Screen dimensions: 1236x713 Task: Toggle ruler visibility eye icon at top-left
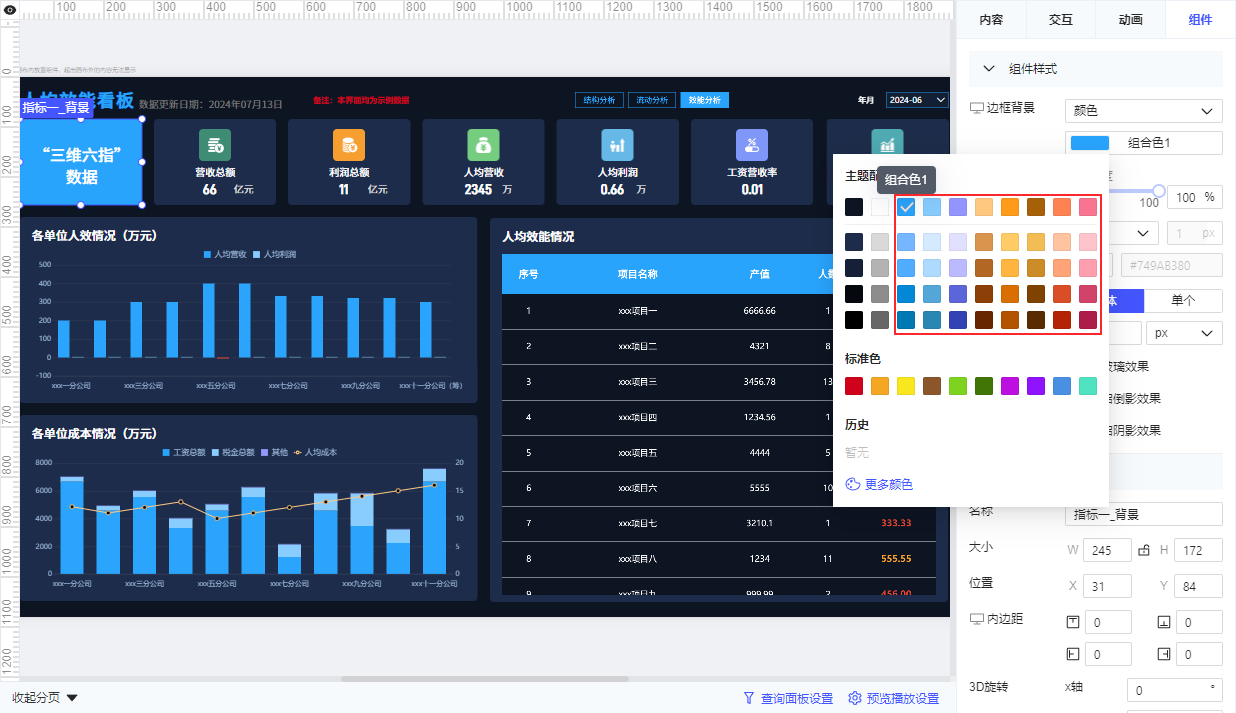(9, 9)
